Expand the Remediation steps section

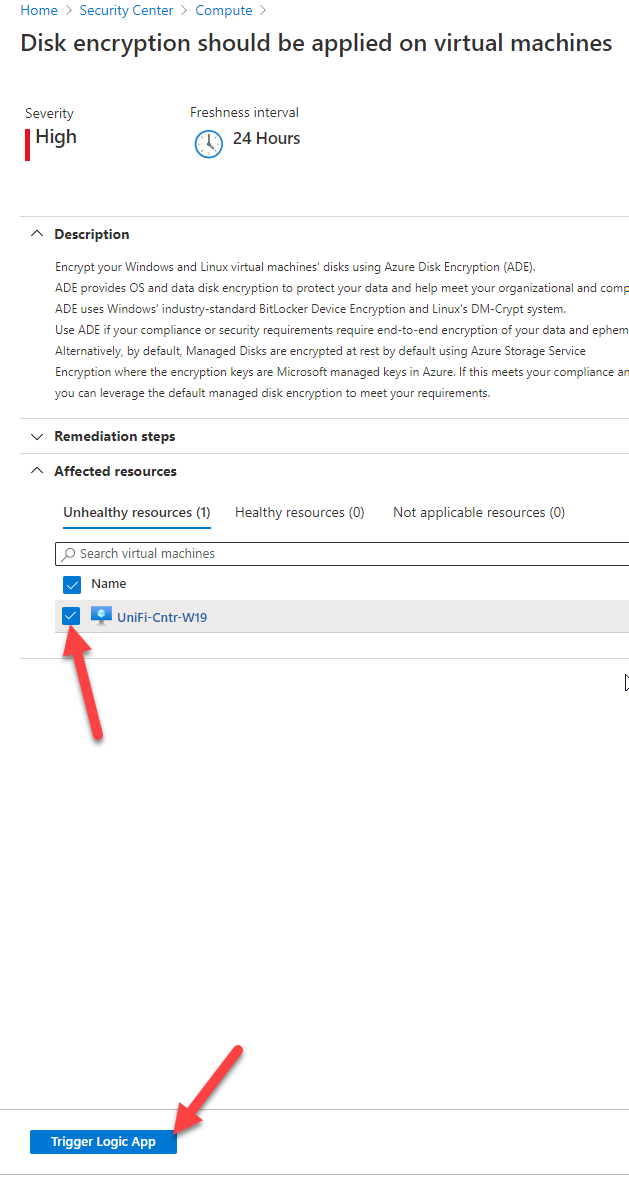(x=36, y=436)
